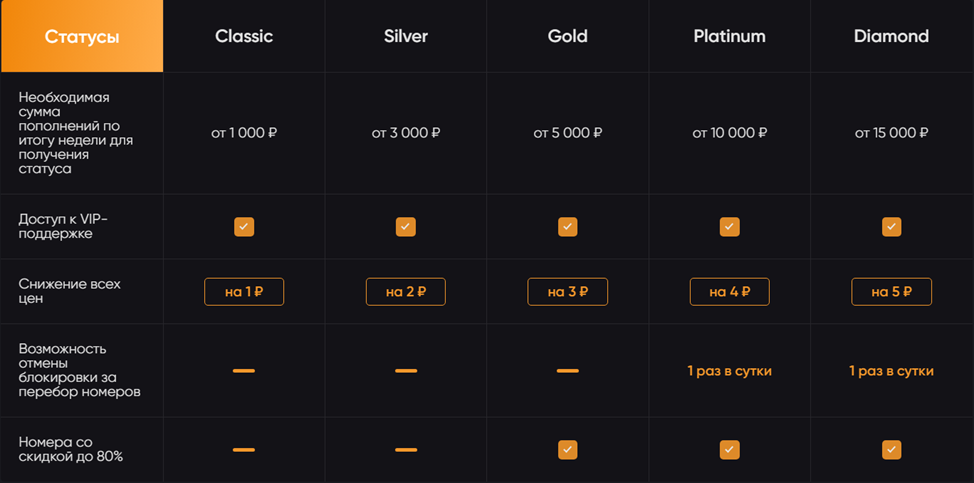Click the 'на 3 ₽' price reduction badge
The width and height of the screenshot is (974, 483).
(567, 292)
